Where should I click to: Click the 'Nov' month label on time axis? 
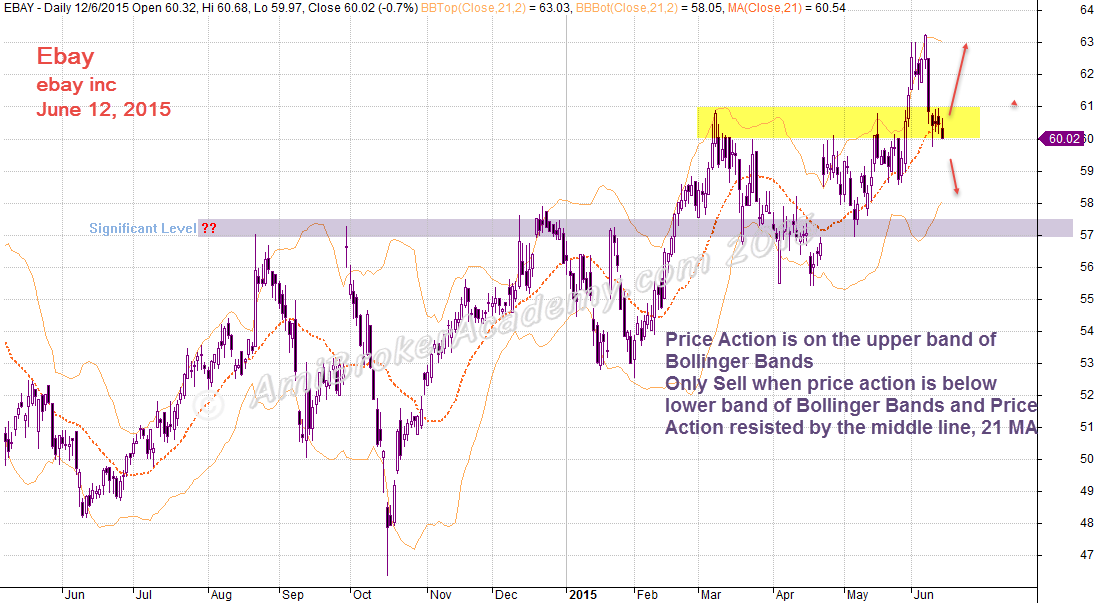[x=440, y=595]
